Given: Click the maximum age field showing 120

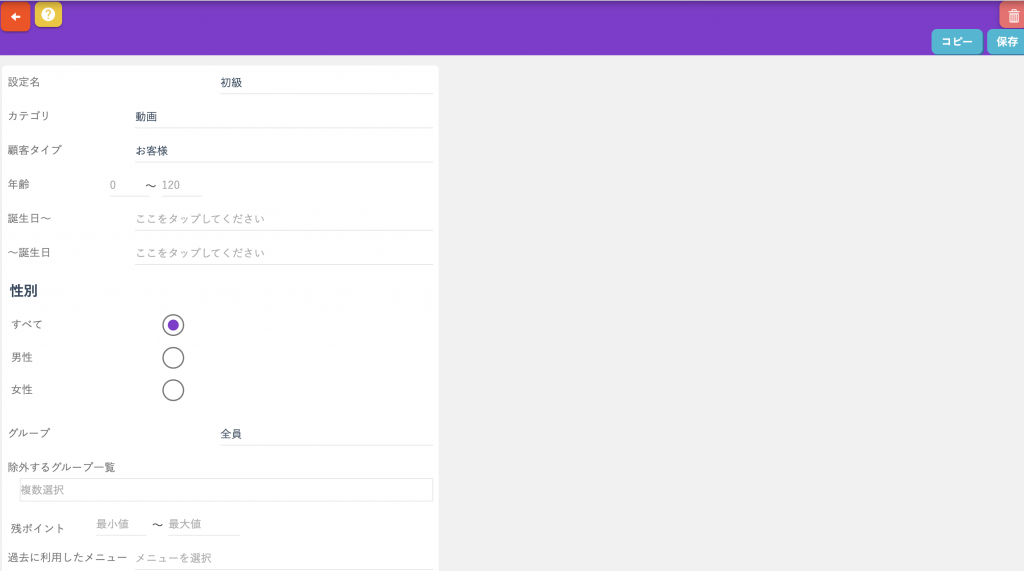Looking at the screenshot, I should tap(182, 185).
